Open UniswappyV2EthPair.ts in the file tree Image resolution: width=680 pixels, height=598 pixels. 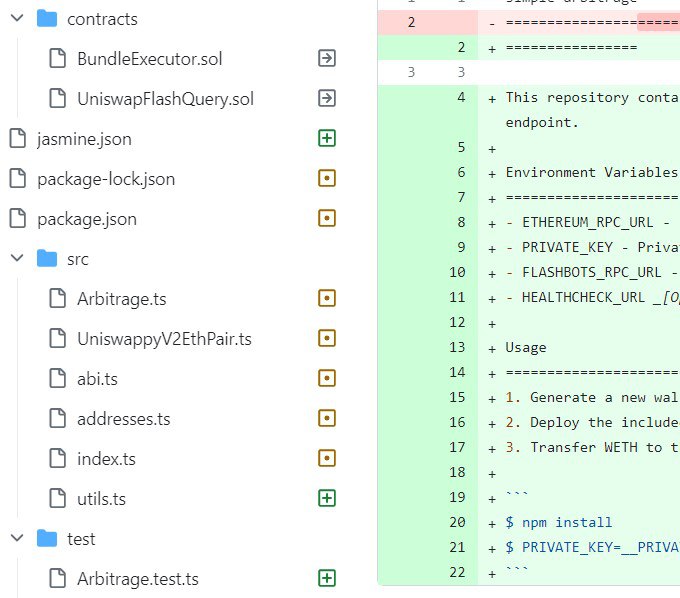click(164, 339)
